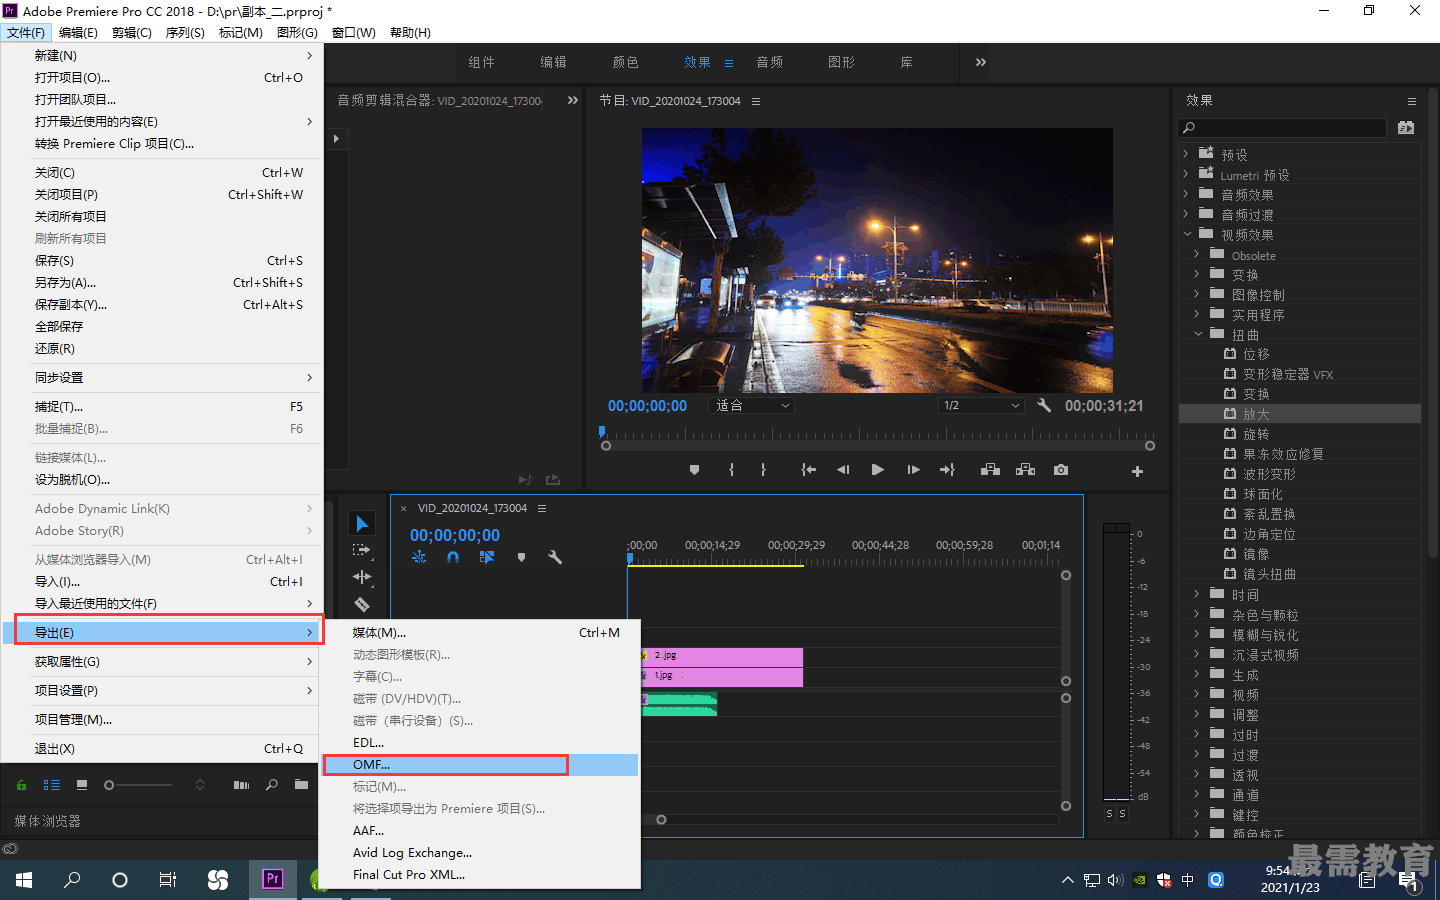This screenshot has width=1440, height=900.
Task: Expand the 预设 folder
Action: tap(1186, 154)
